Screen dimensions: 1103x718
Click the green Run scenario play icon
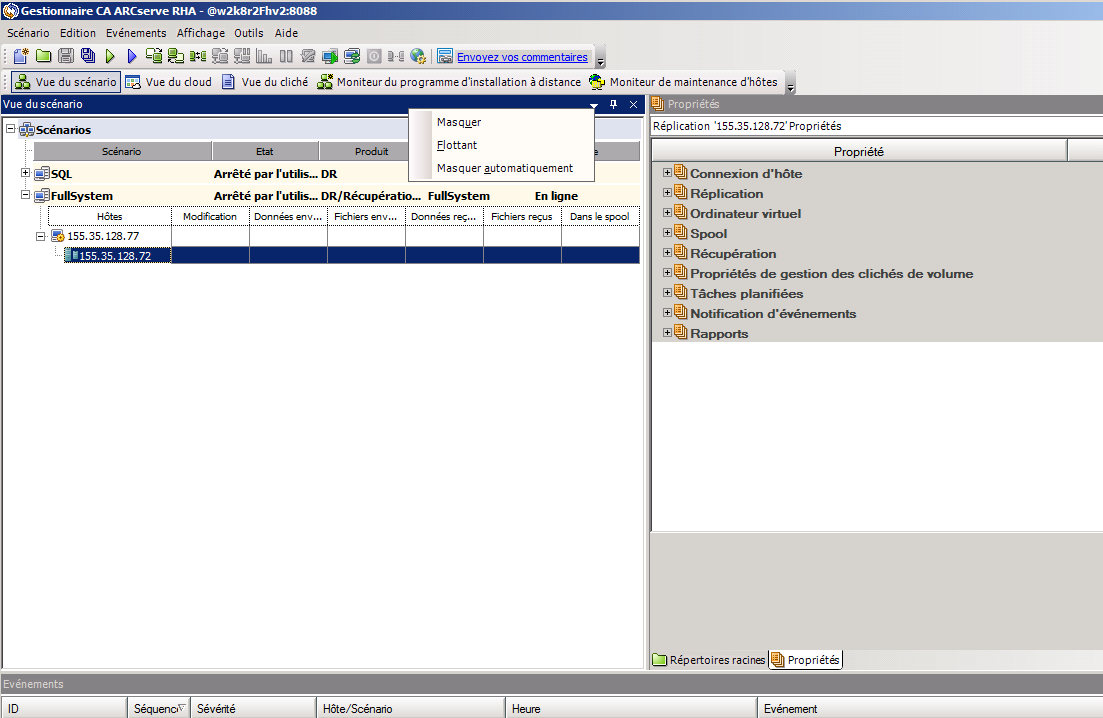(110, 56)
